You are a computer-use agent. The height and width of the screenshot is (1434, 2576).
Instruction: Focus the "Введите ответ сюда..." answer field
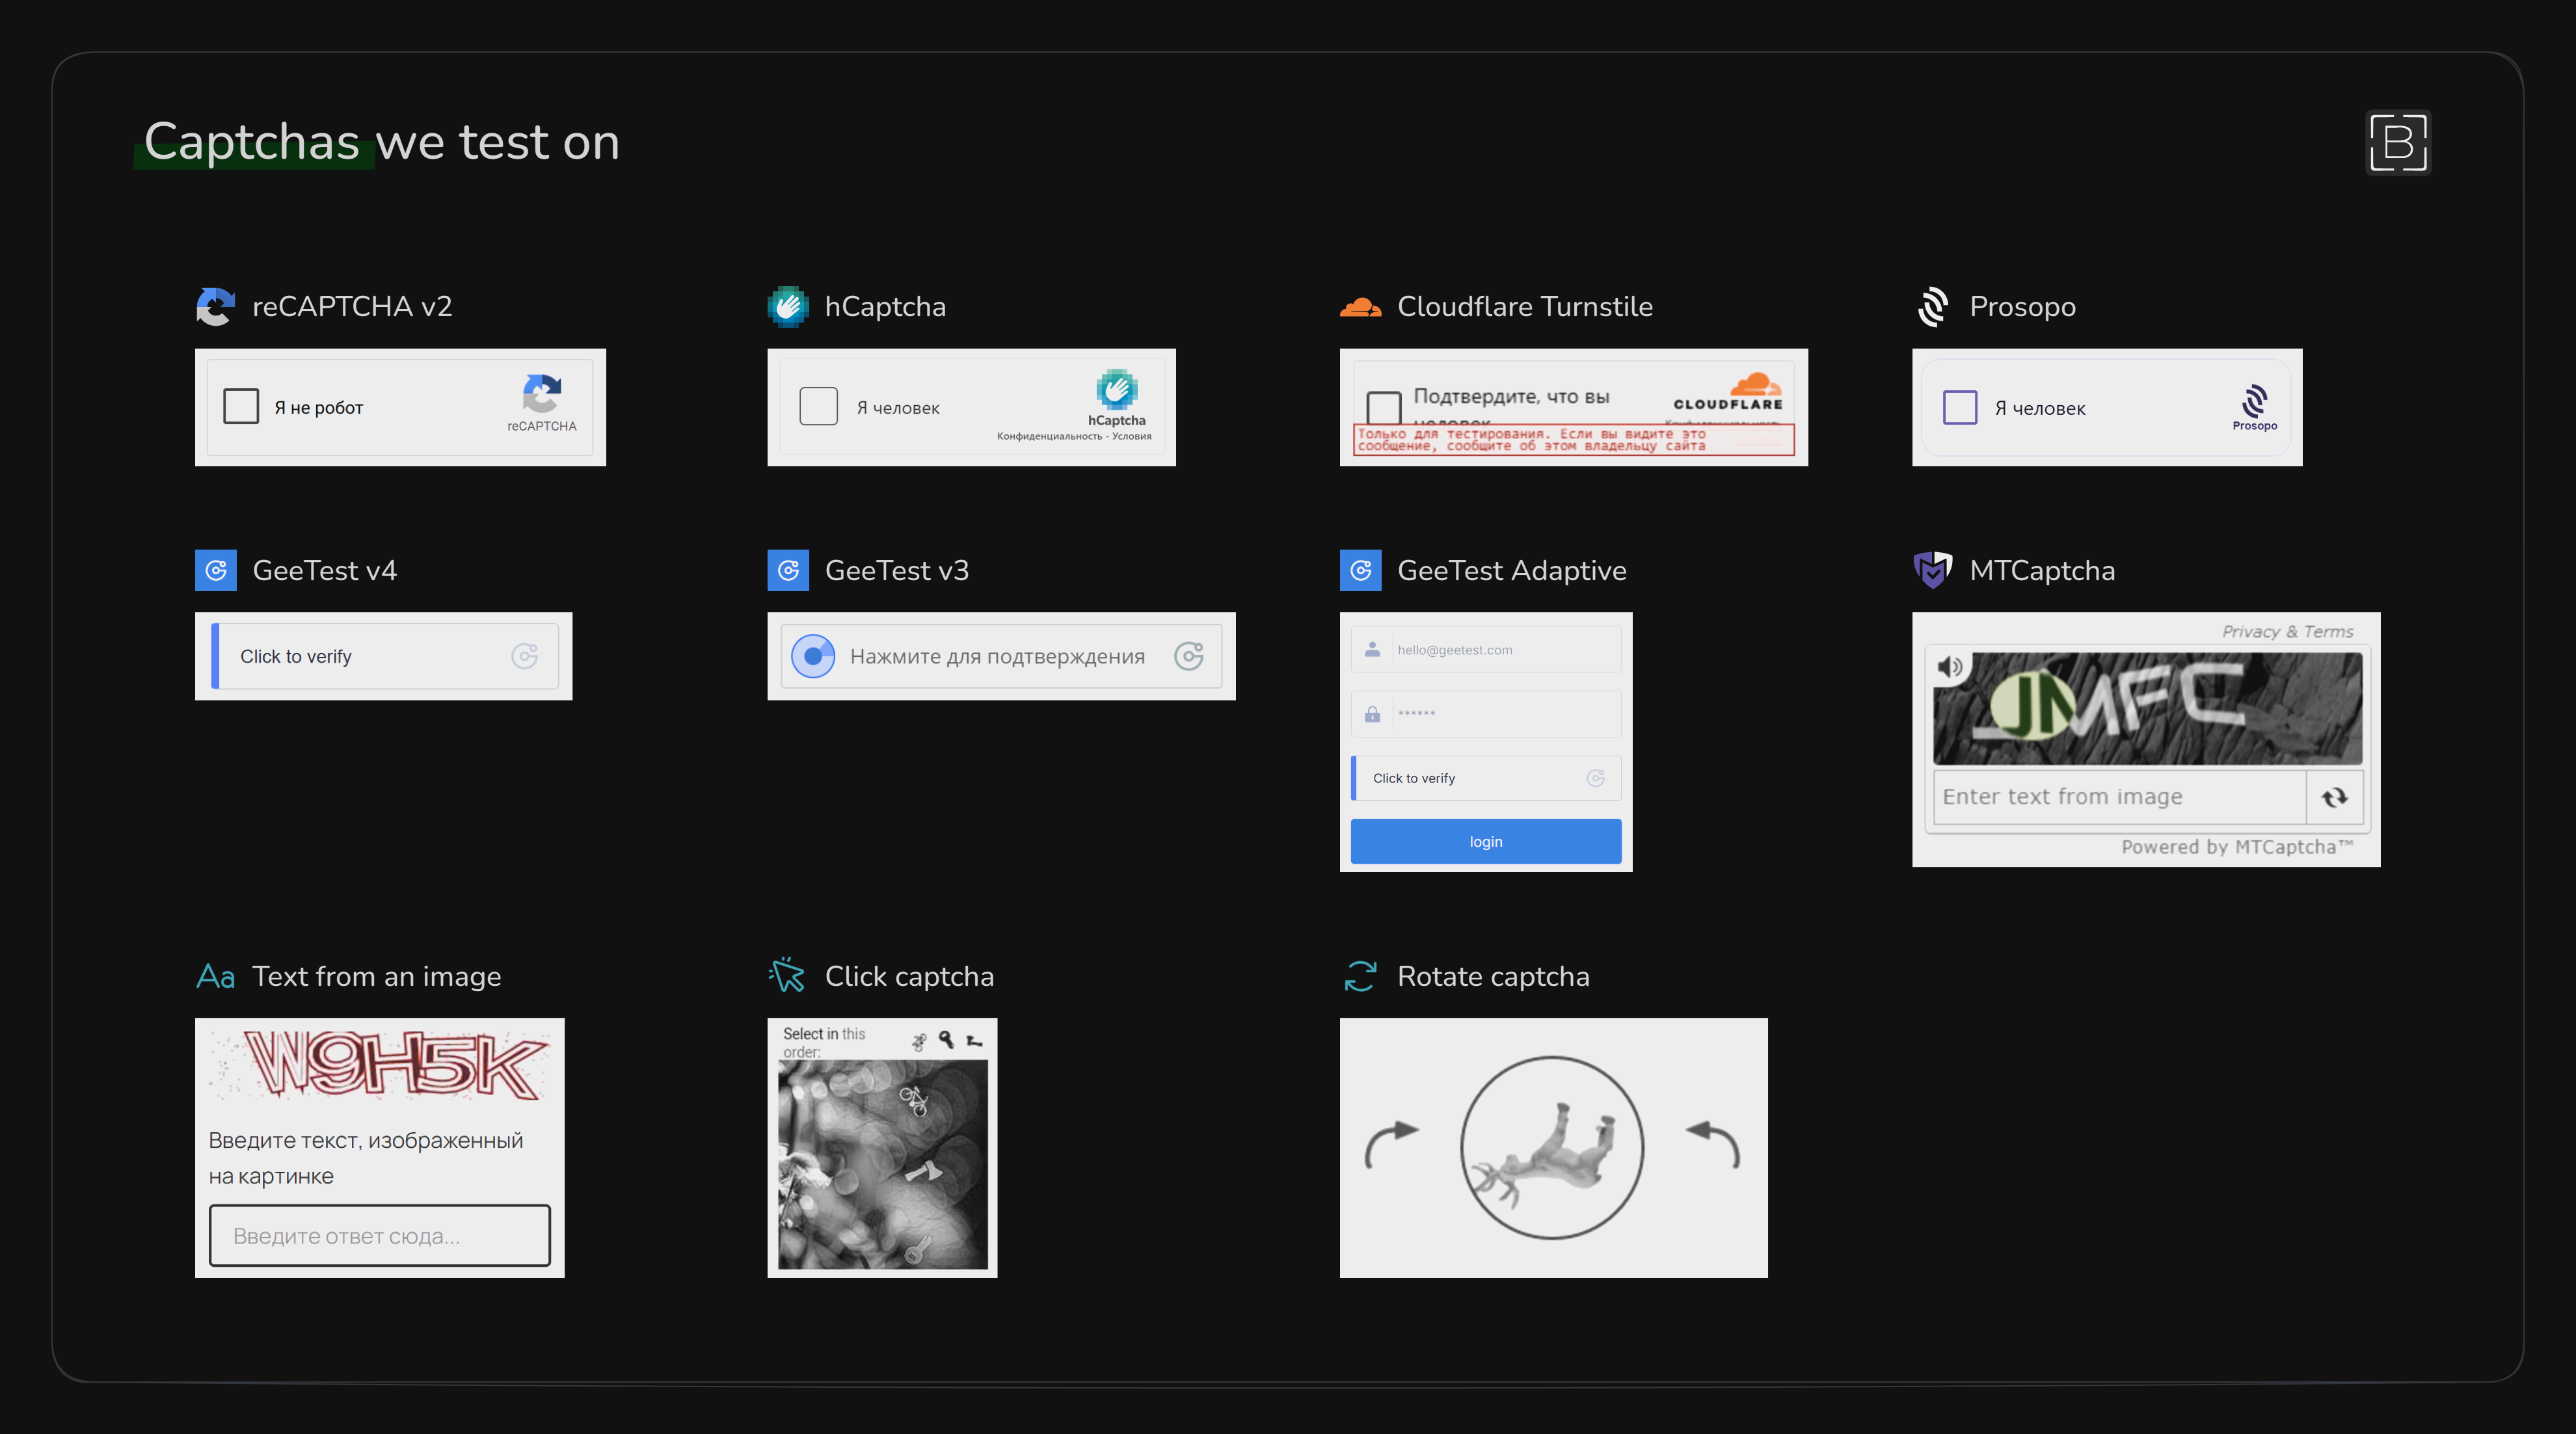[380, 1236]
